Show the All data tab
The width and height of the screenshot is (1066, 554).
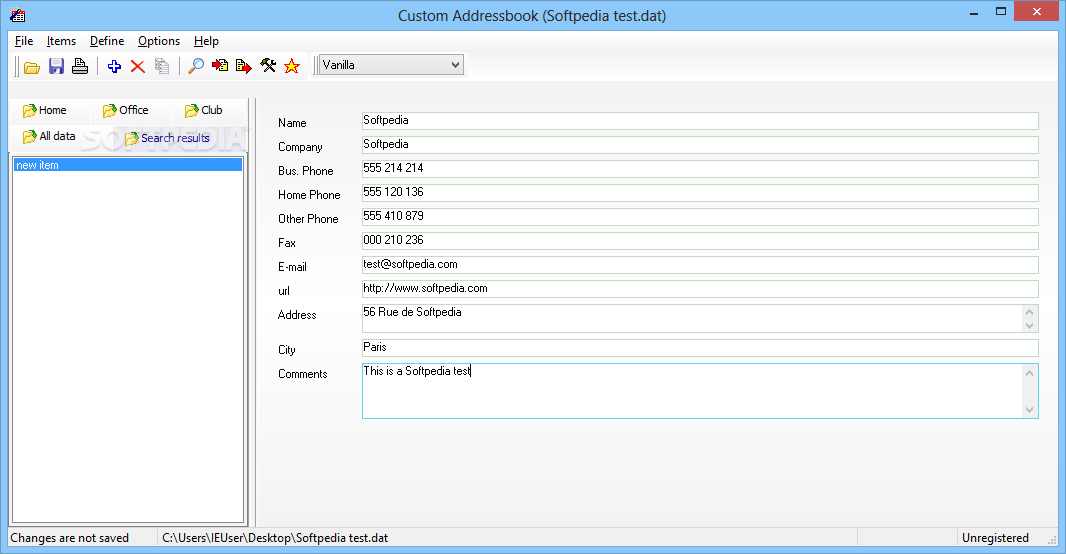coord(49,137)
